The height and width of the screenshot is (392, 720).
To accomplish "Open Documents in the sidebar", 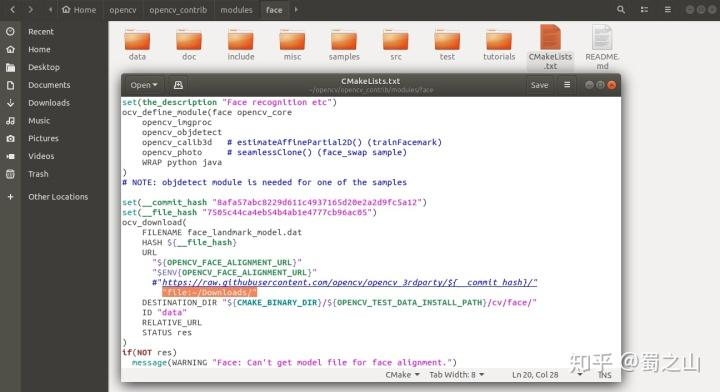I will 49,85.
